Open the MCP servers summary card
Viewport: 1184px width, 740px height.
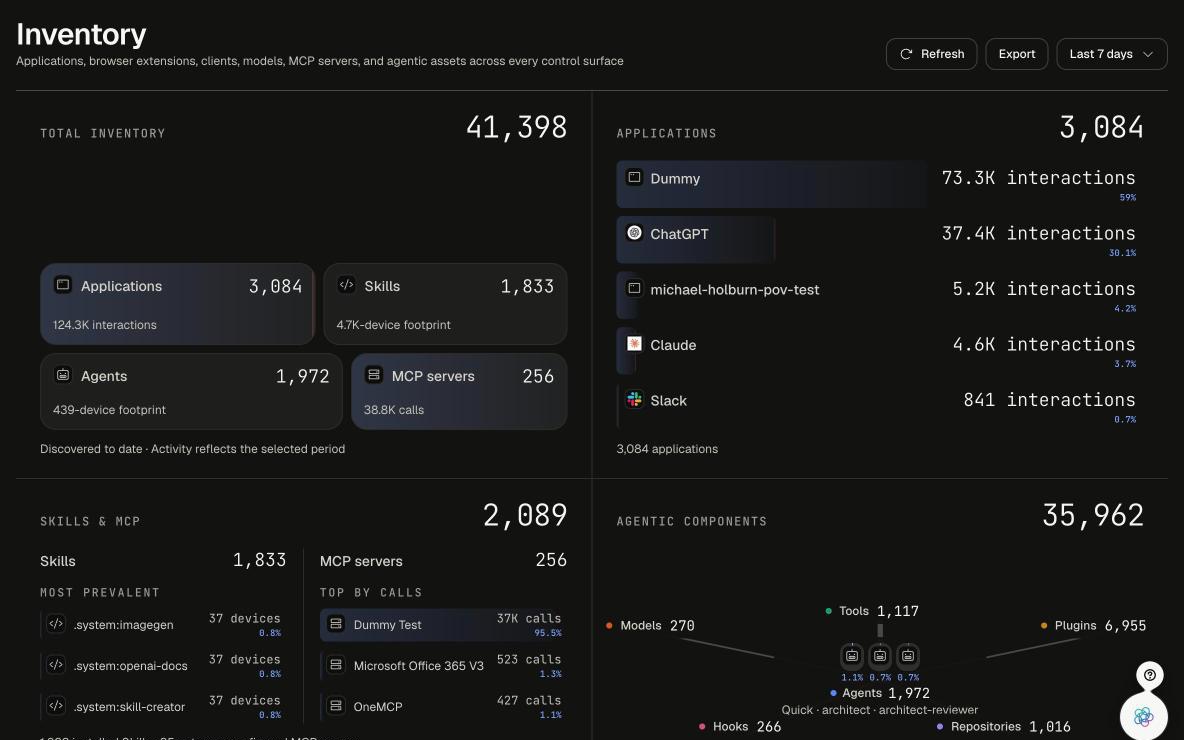[x=459, y=392]
